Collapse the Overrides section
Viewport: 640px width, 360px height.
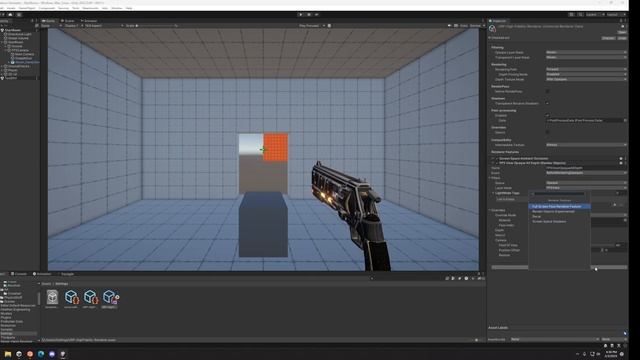[490, 210]
